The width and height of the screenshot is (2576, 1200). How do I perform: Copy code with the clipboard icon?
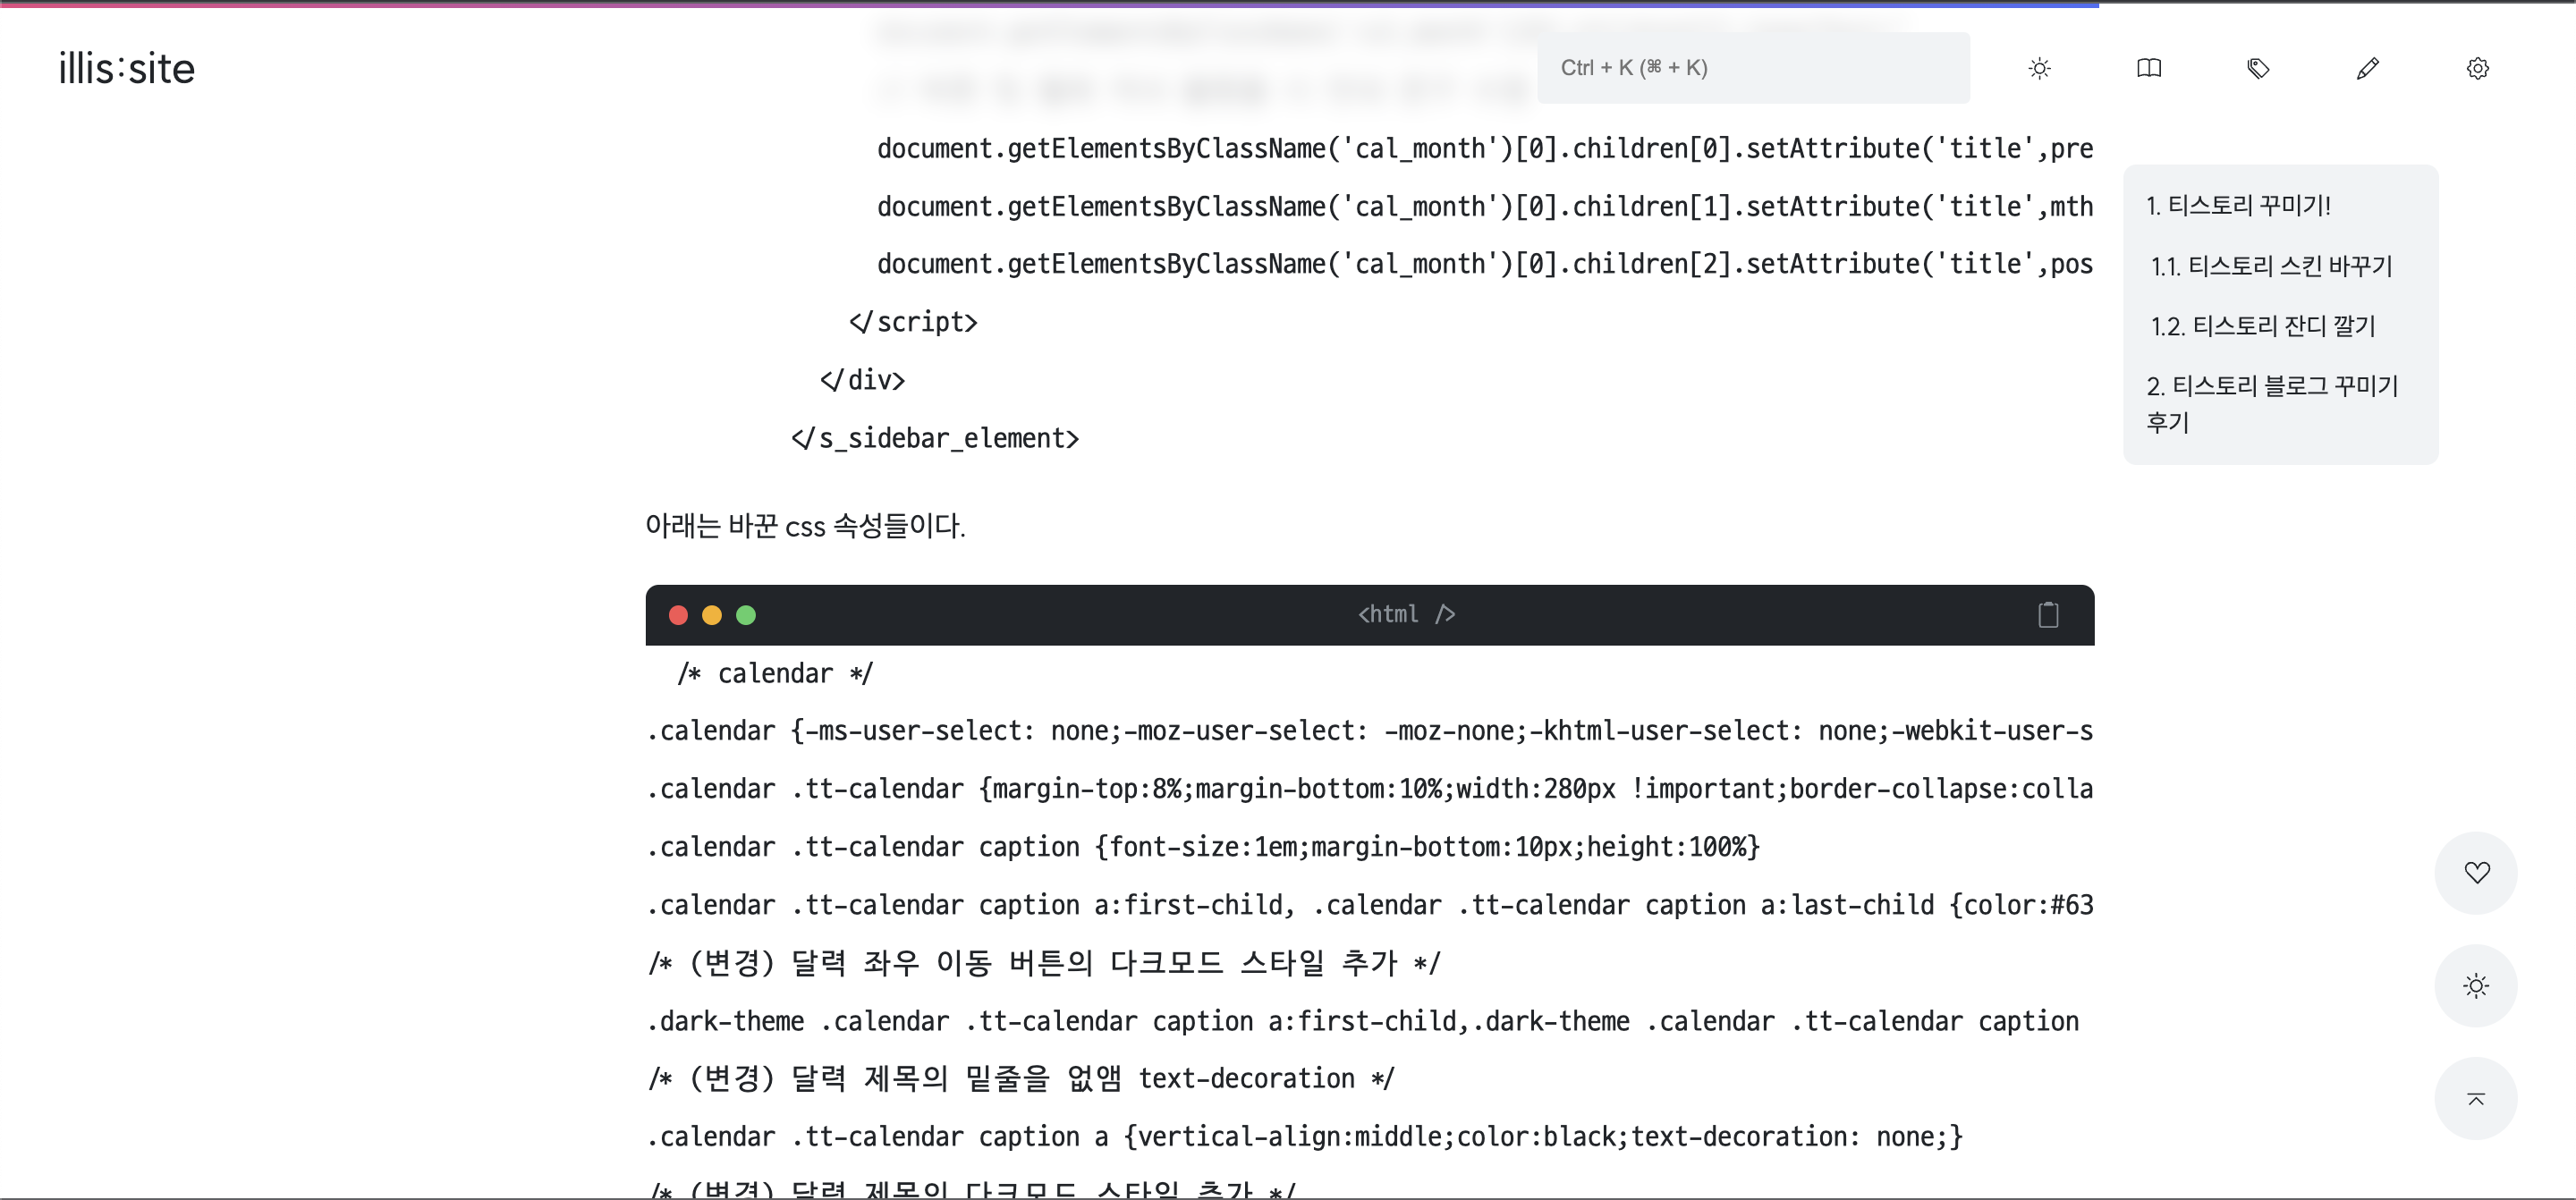(2048, 614)
